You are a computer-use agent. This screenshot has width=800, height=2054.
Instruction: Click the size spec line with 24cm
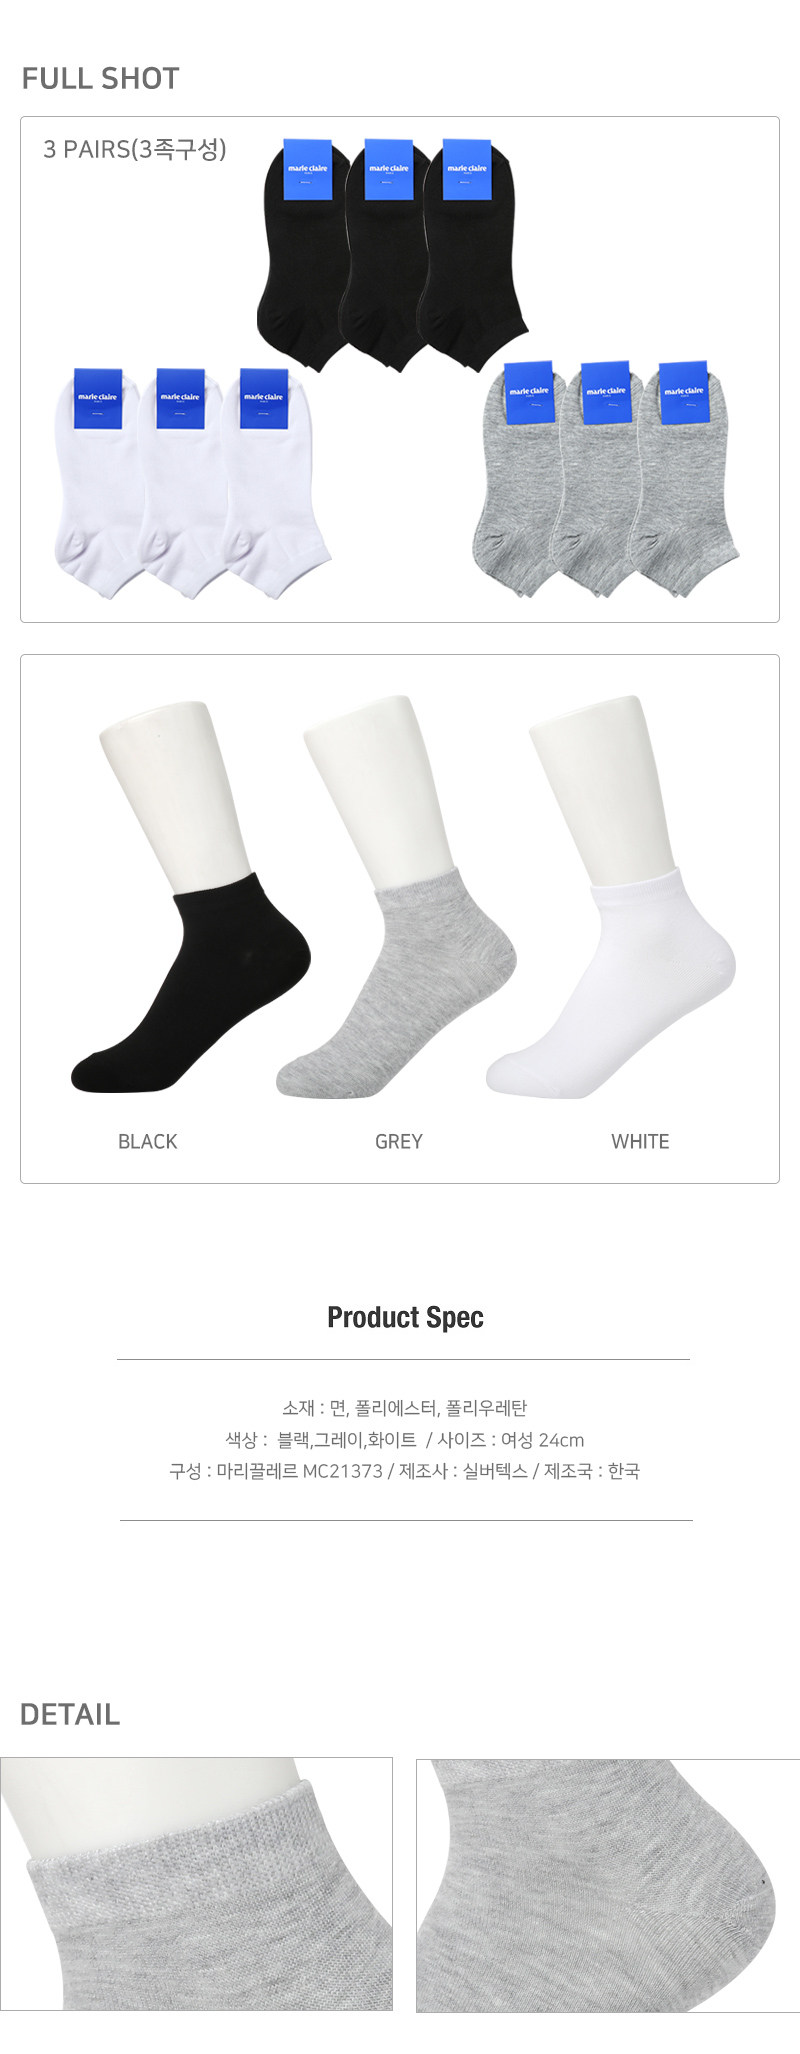(405, 1440)
